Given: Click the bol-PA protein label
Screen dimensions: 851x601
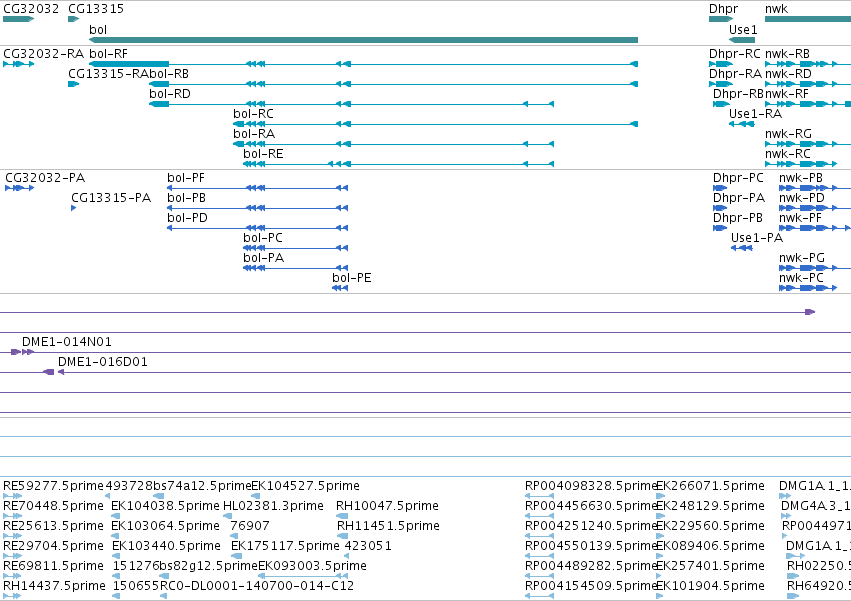Looking at the screenshot, I should (x=264, y=258).
